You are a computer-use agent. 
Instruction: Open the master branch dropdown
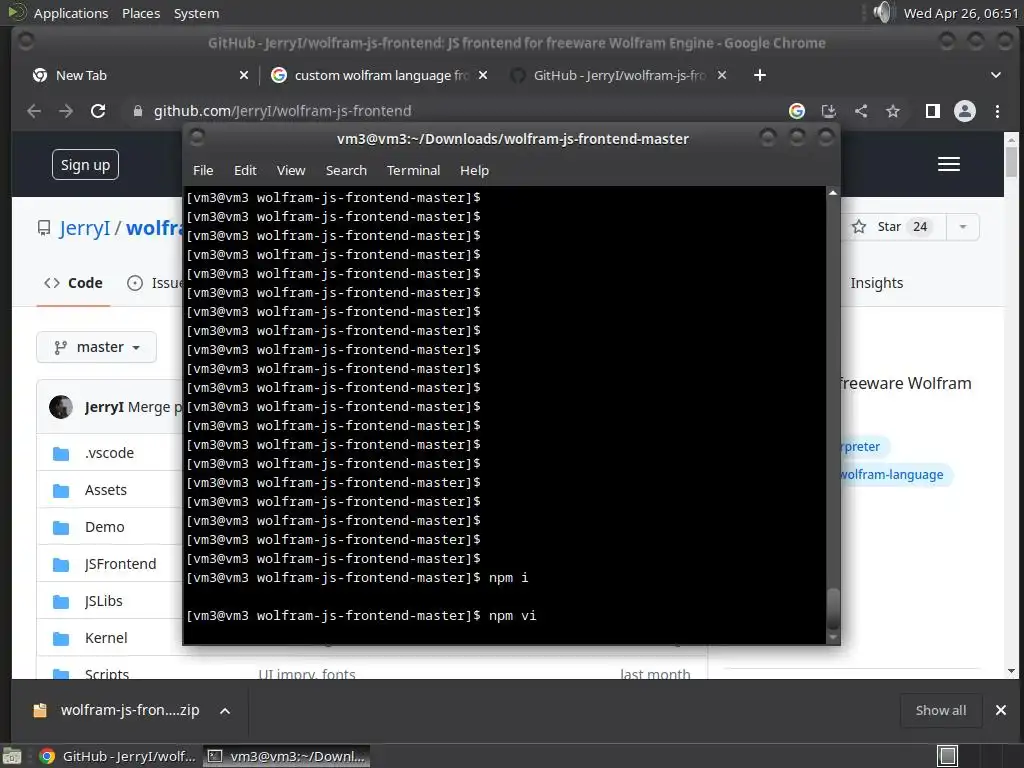(97, 347)
